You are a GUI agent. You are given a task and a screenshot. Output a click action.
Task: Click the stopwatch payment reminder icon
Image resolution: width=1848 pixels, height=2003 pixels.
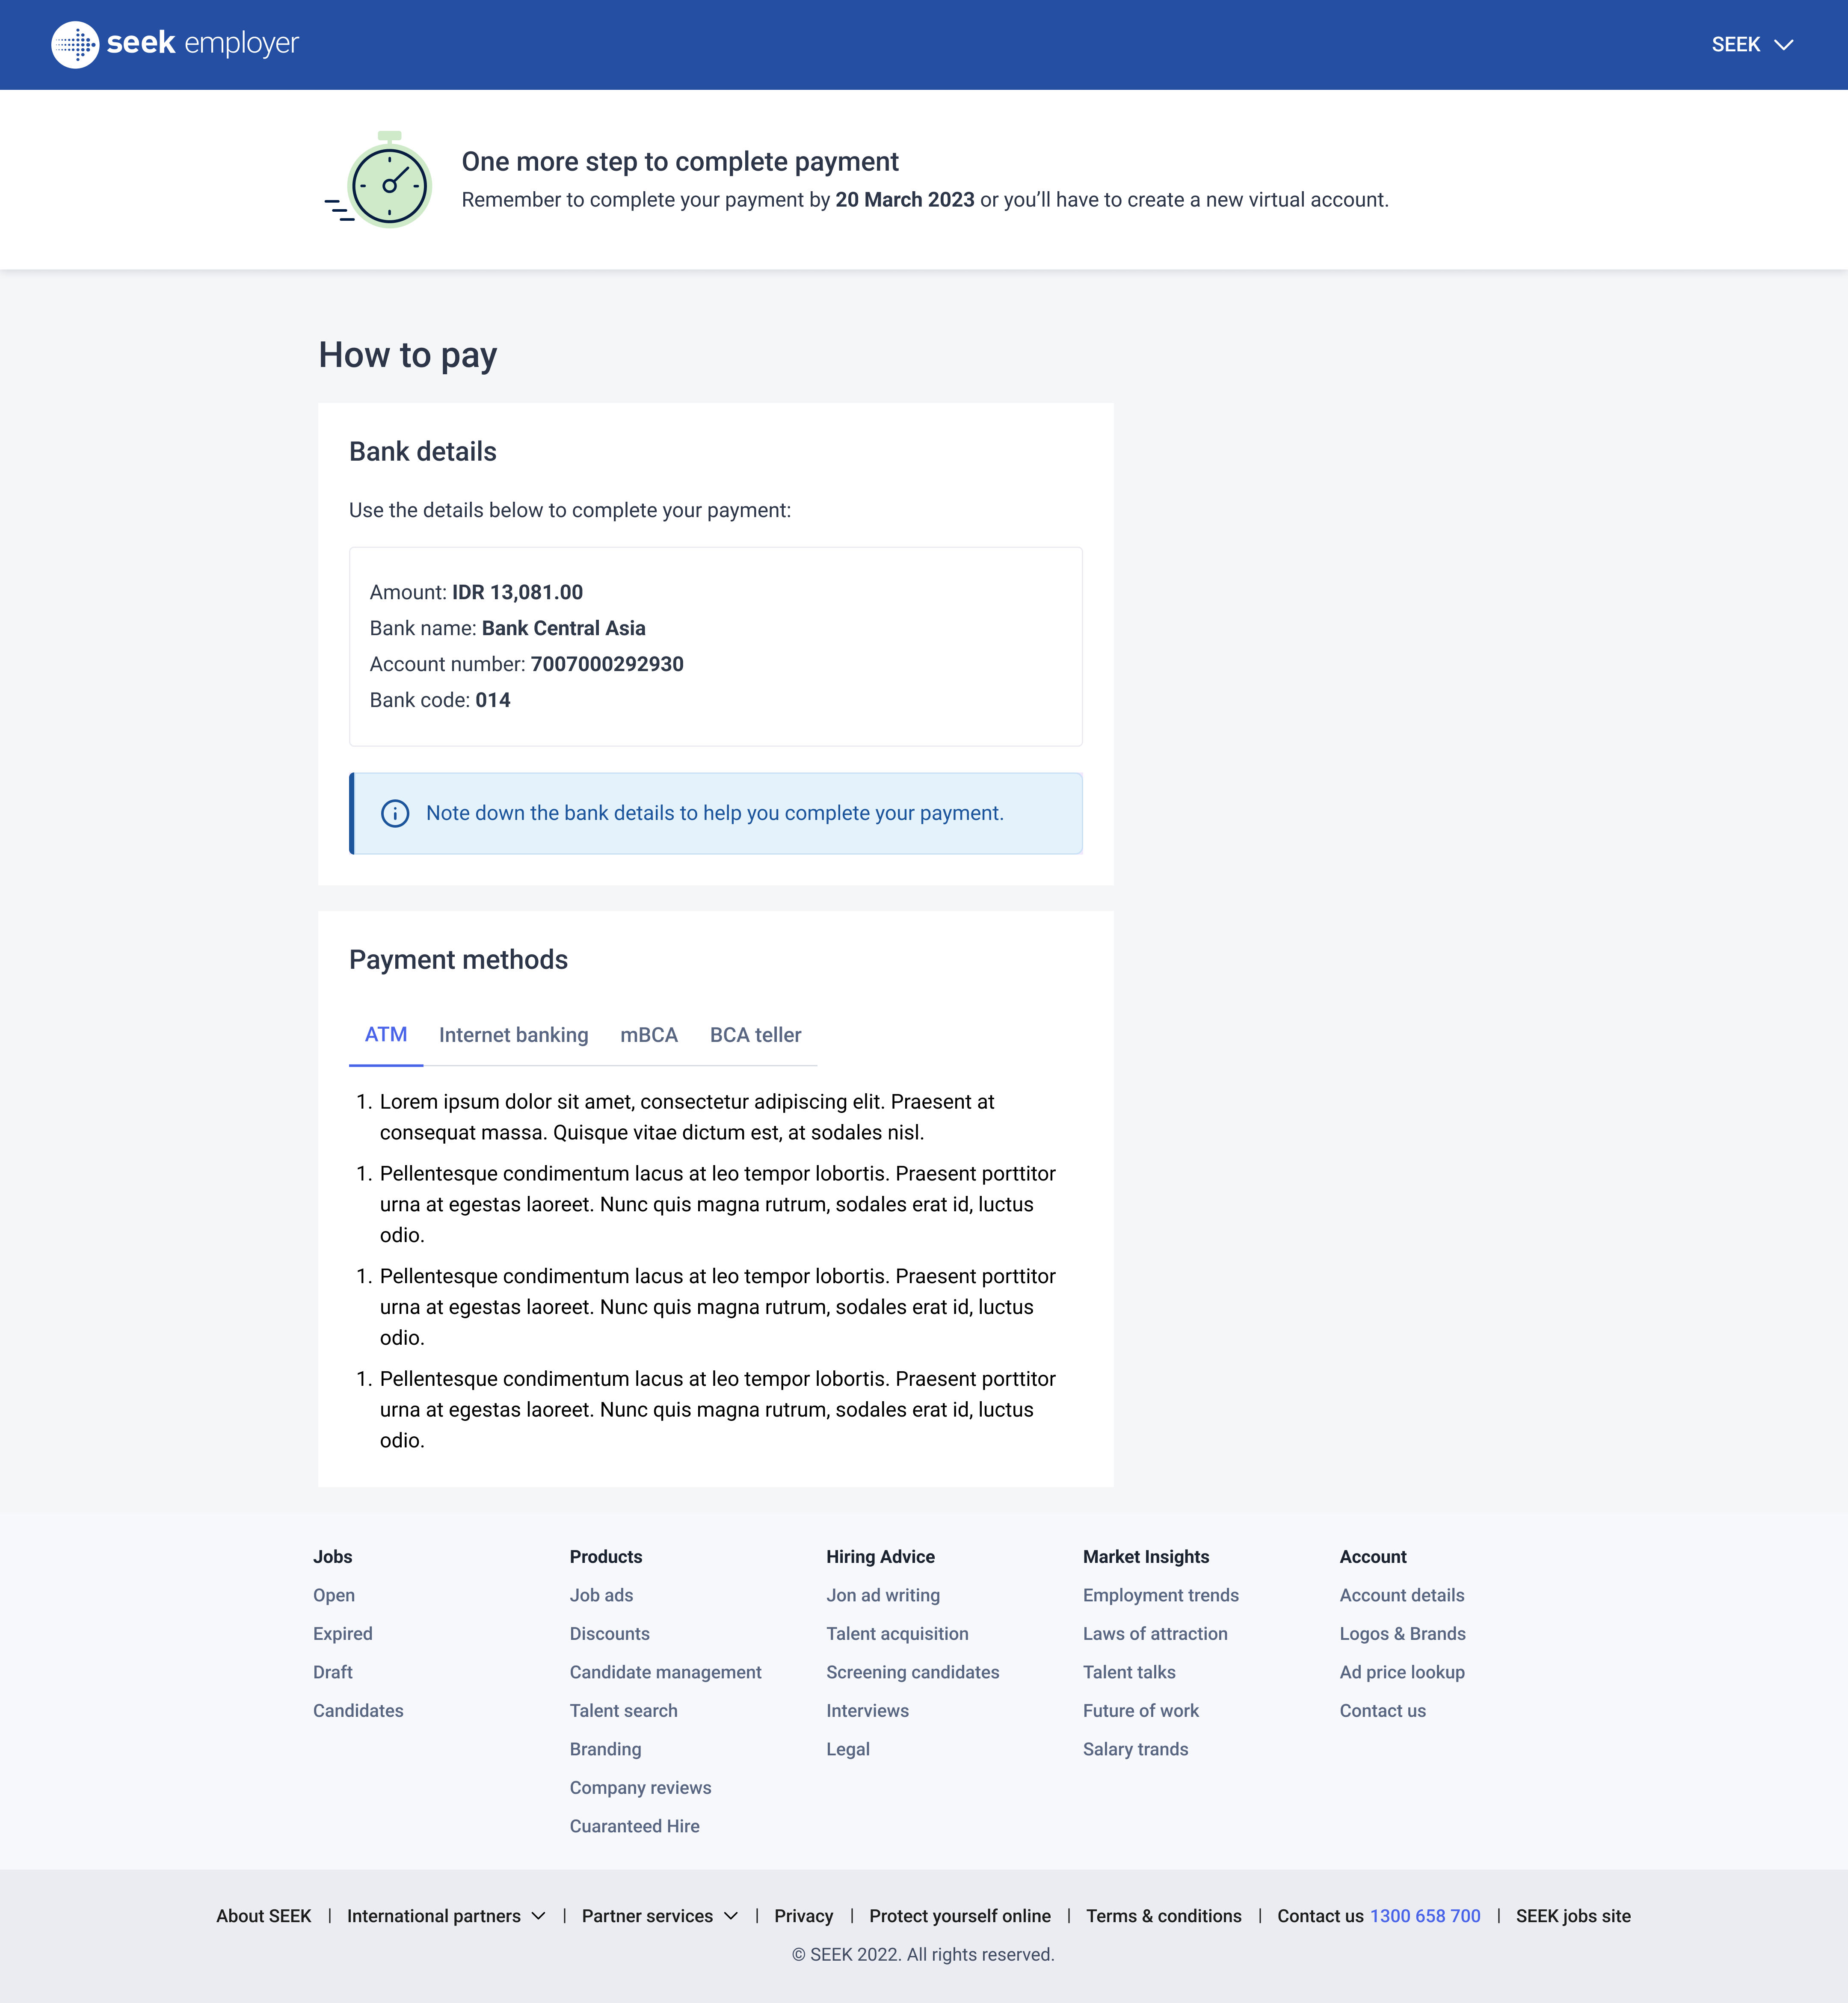[381, 181]
